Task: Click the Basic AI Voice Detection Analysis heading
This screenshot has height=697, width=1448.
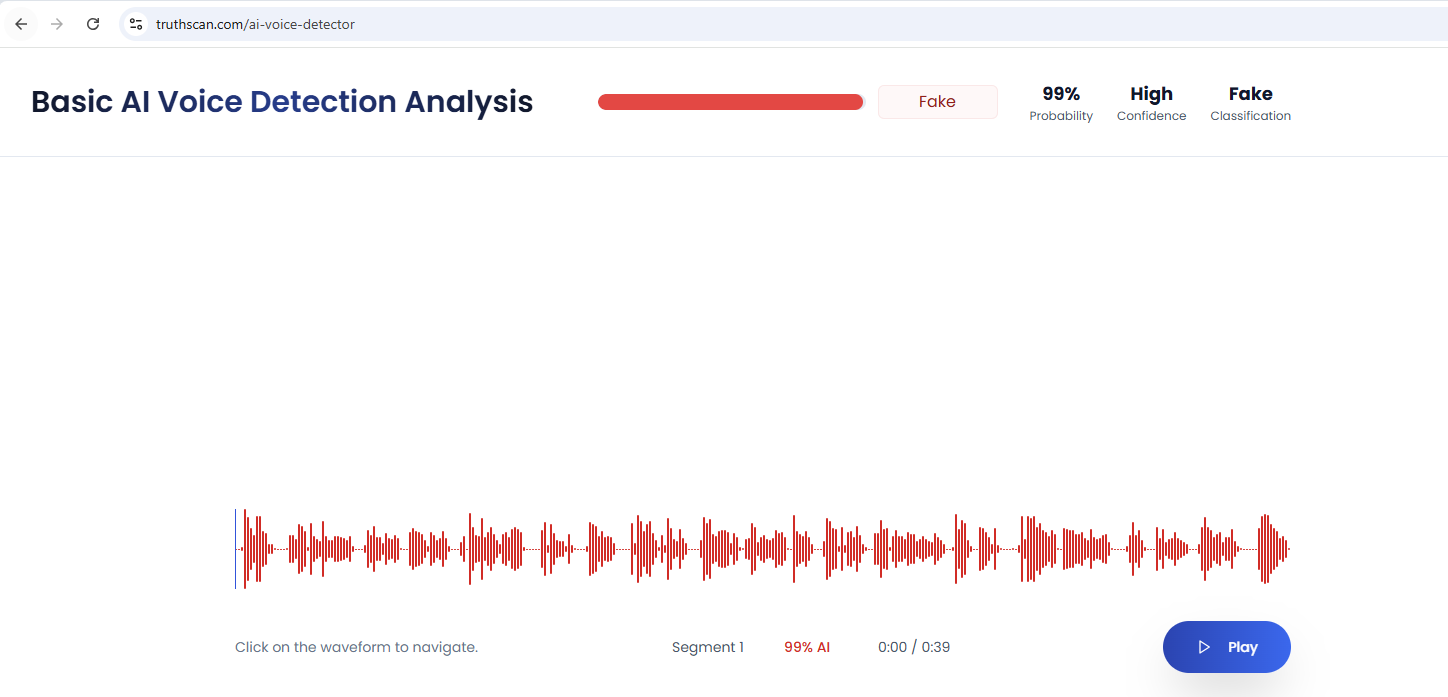Action: click(x=282, y=102)
